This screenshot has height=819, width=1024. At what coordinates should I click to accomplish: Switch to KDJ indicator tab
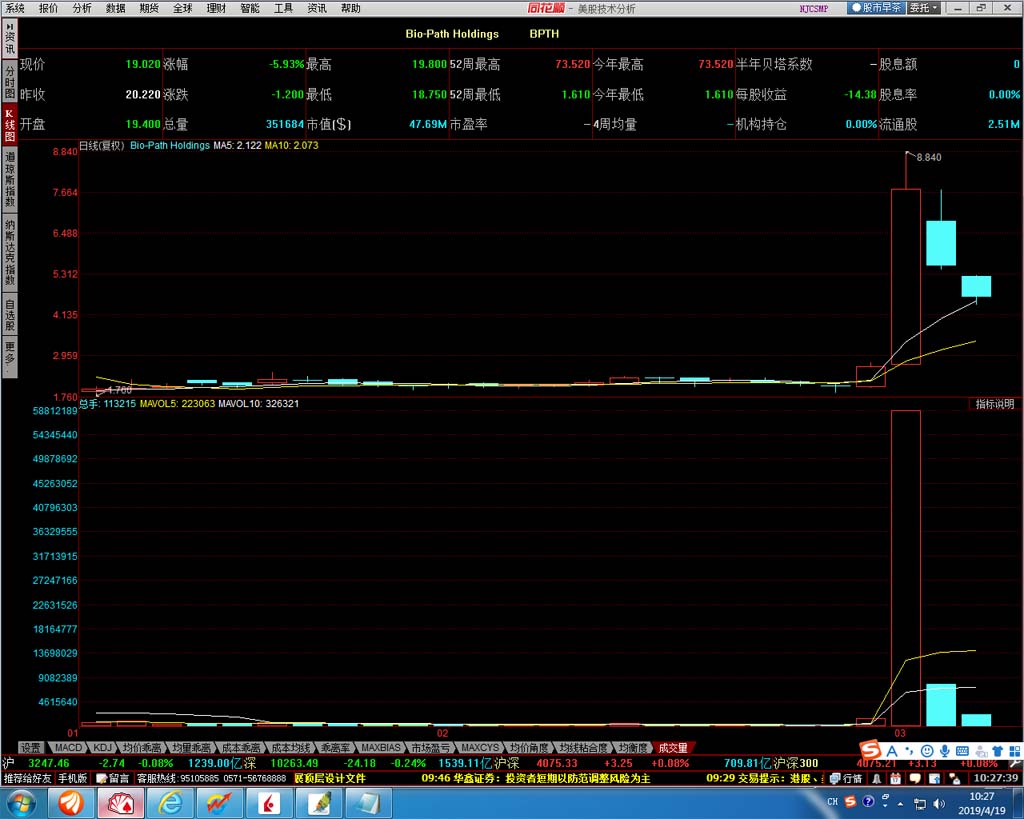103,748
